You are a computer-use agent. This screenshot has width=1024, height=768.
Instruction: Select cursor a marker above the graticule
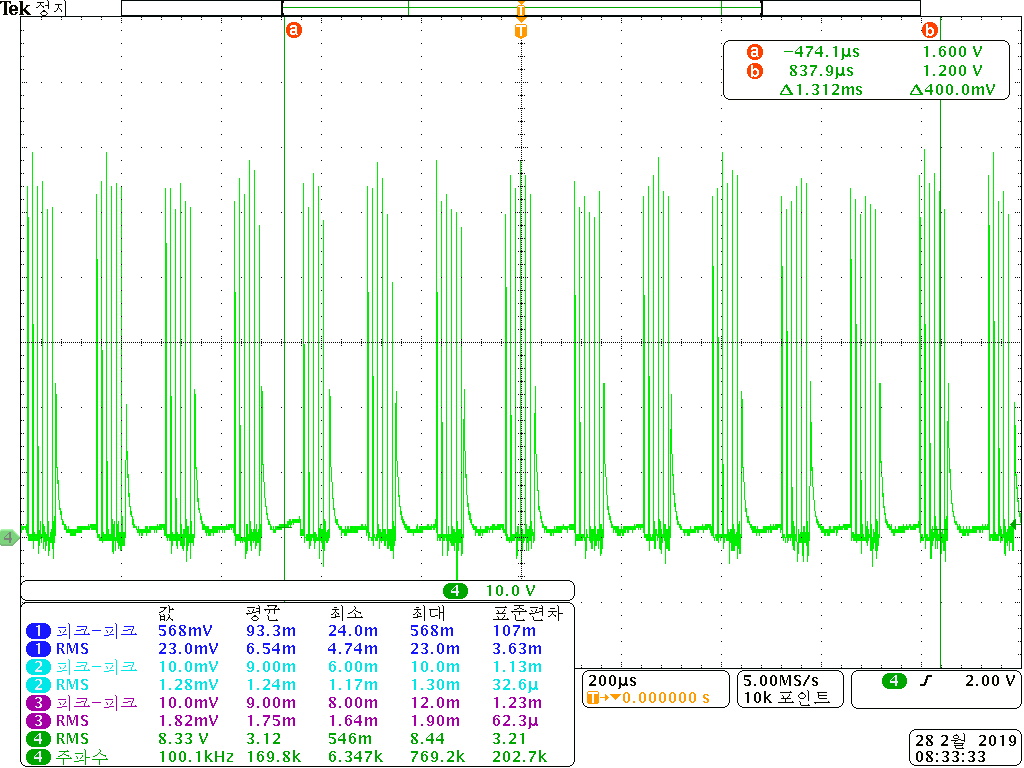[x=295, y=30]
